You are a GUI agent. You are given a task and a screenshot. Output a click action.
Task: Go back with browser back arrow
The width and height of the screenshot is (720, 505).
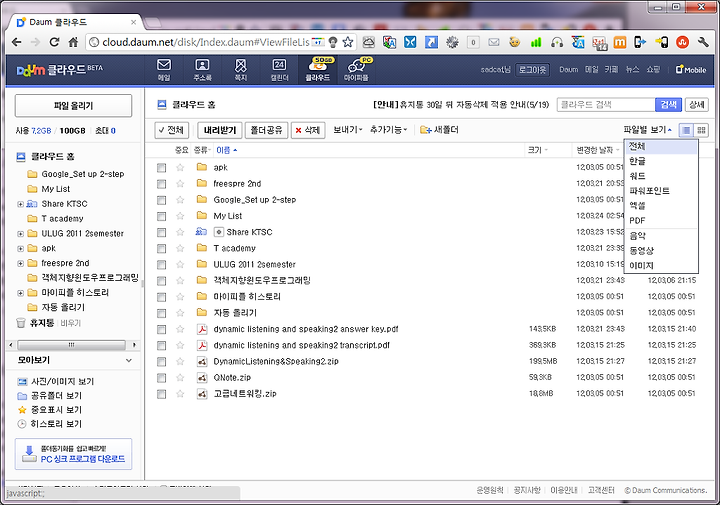pos(17,42)
